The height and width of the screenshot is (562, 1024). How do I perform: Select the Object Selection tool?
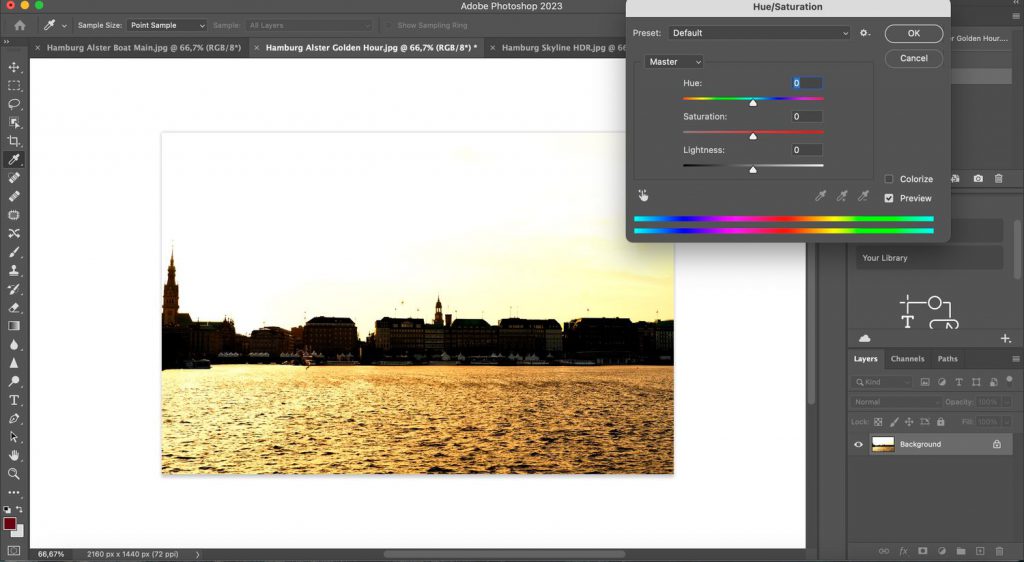14,123
